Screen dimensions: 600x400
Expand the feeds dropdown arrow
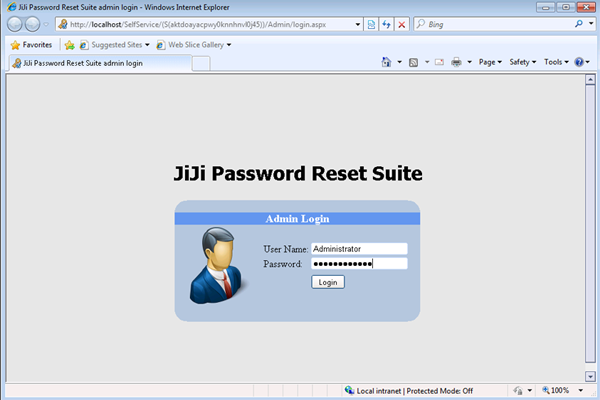[427, 62]
